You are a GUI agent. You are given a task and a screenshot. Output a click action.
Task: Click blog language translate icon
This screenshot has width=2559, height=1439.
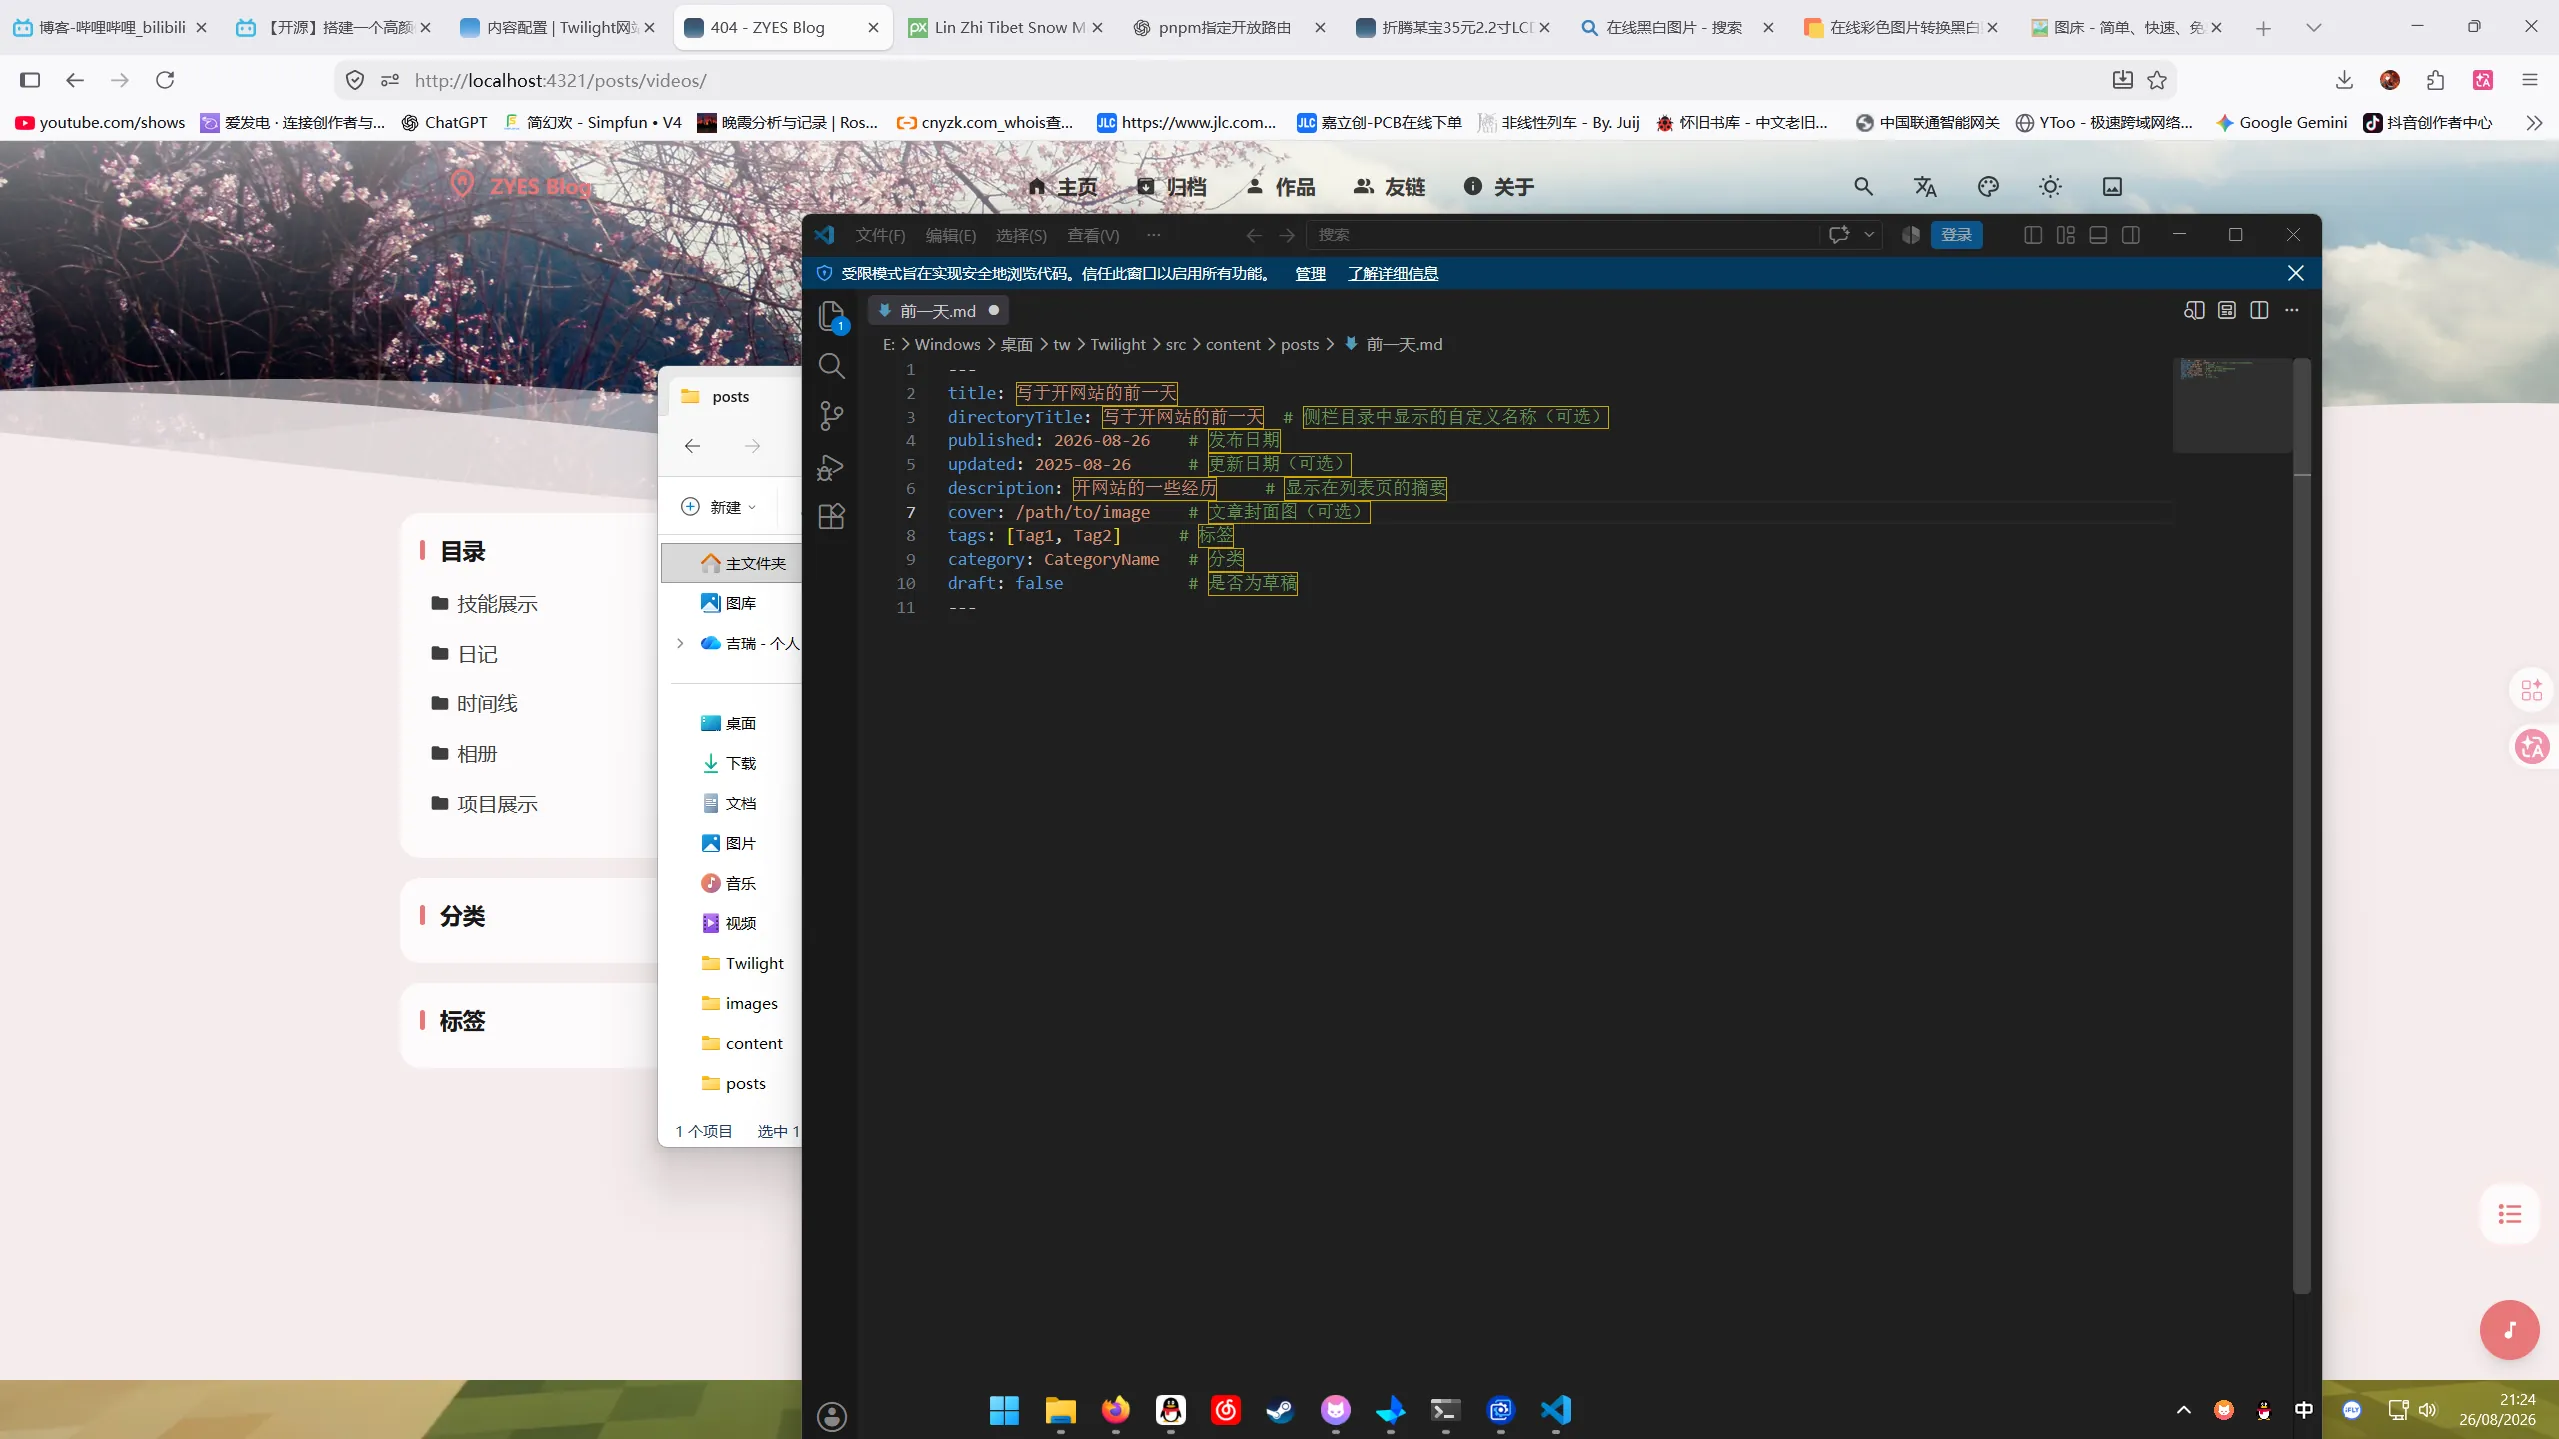(1925, 187)
